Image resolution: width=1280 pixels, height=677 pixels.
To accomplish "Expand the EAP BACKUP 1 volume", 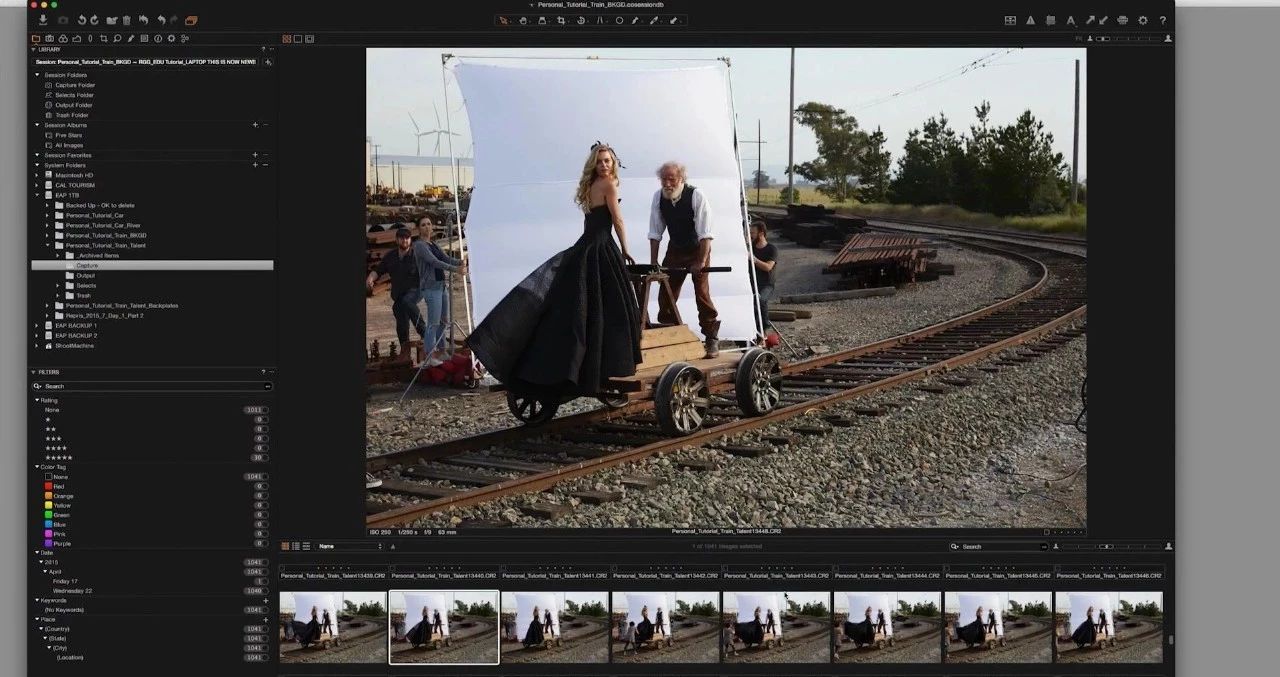I will tap(38, 325).
